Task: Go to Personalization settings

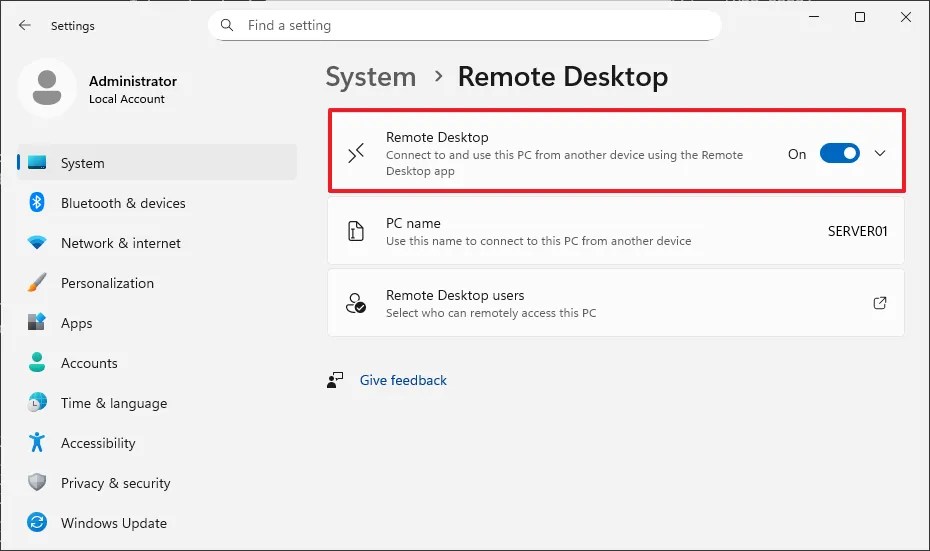Action: click(x=157, y=283)
